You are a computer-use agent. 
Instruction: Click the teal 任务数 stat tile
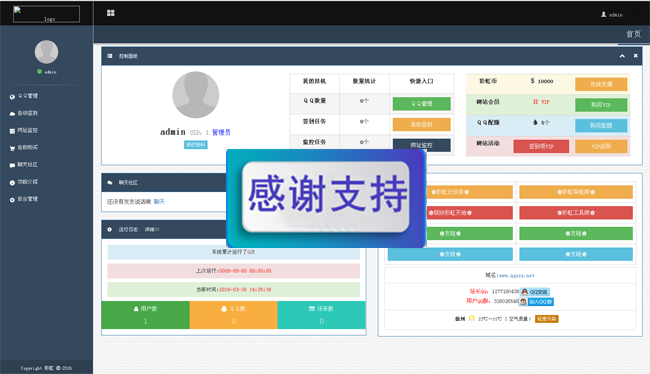[322, 315]
